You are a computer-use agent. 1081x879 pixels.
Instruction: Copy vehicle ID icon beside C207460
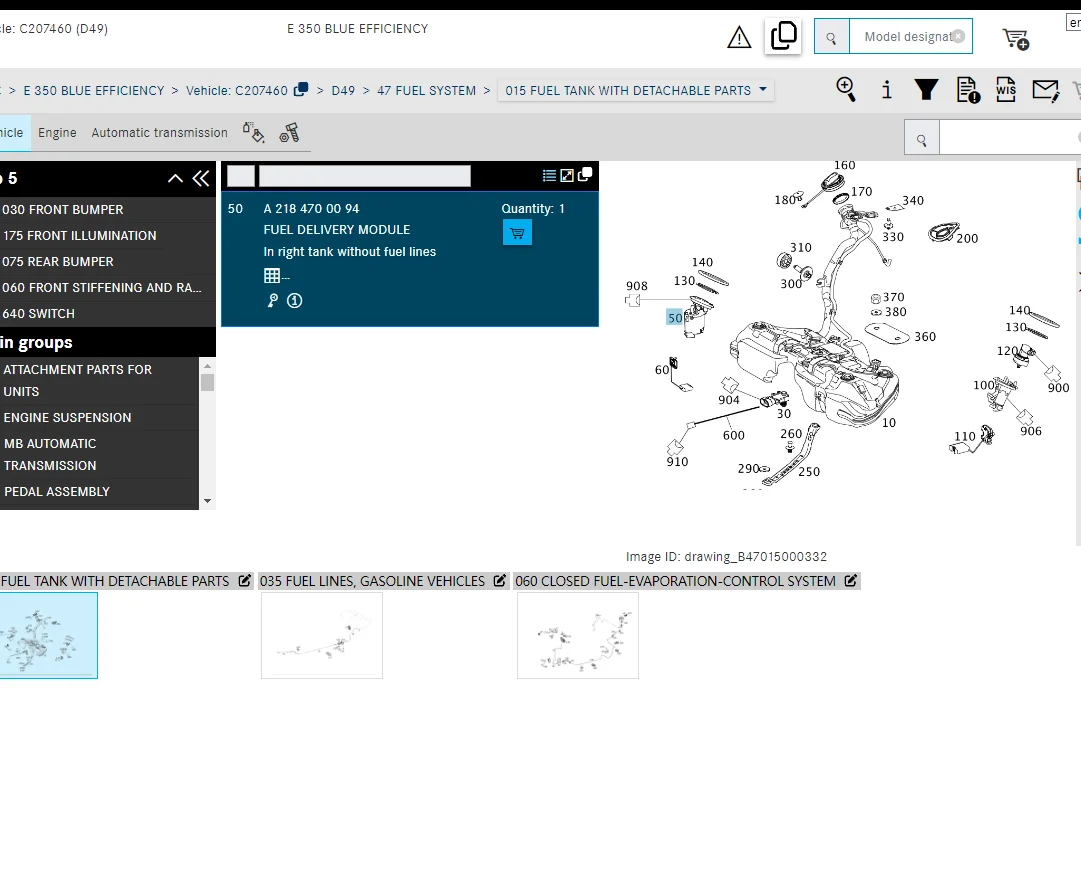pyautogui.click(x=301, y=90)
